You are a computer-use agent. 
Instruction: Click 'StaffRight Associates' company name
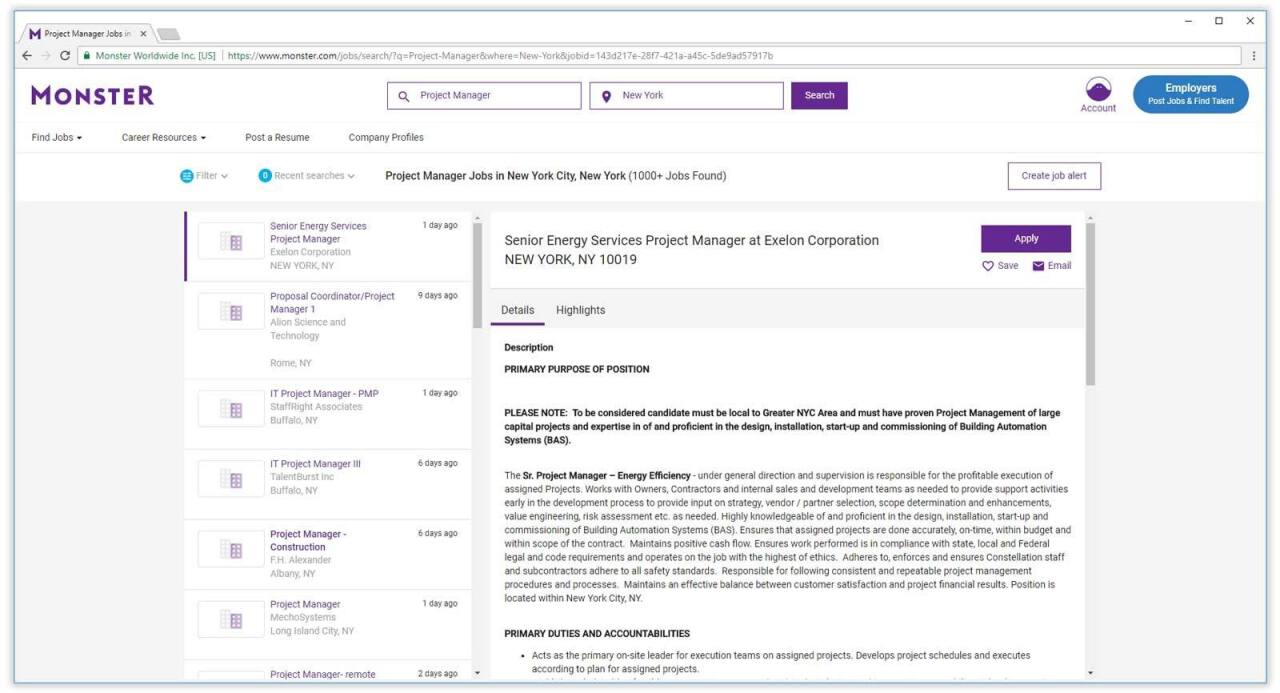(x=316, y=407)
